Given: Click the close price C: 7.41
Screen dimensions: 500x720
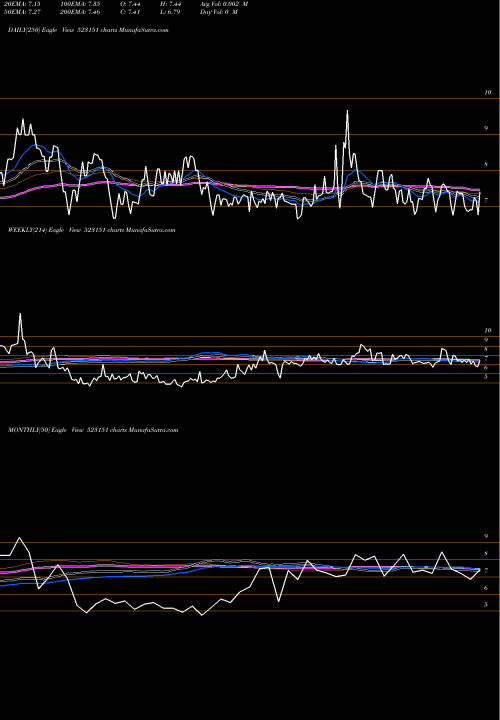Looking at the screenshot, I should pos(130,12).
